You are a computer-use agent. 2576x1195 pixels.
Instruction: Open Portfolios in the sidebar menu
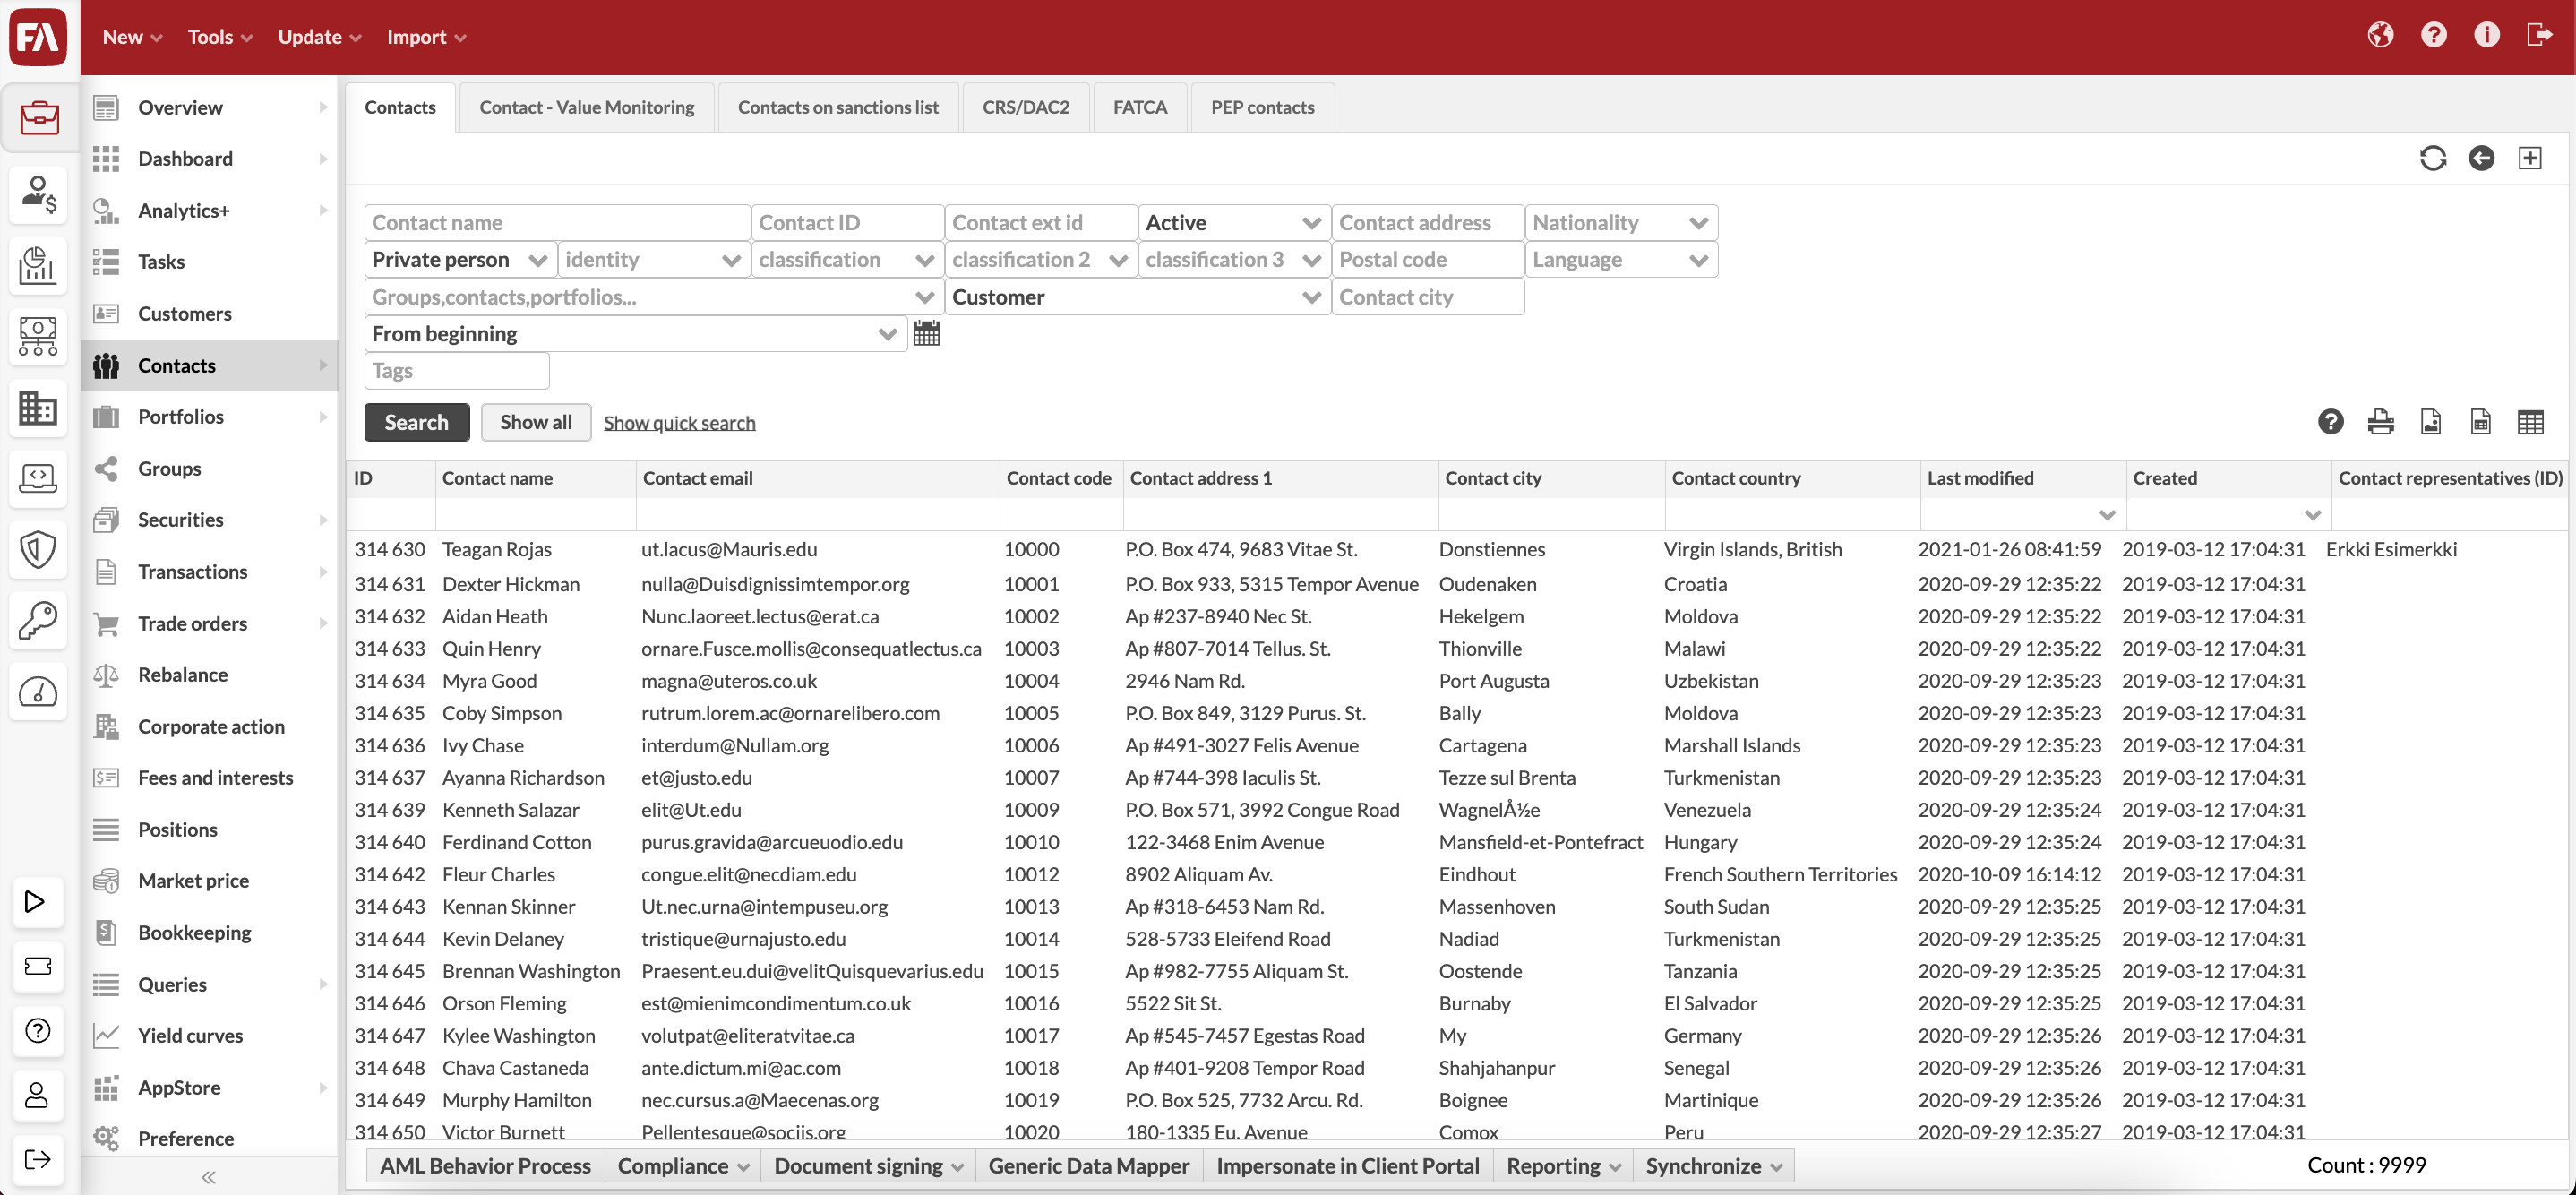tap(210, 417)
